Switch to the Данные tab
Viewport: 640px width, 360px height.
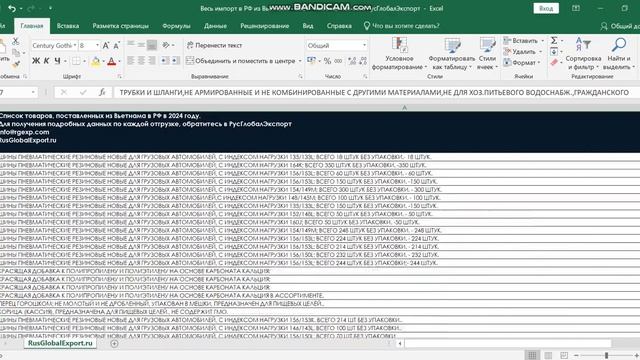coord(215,26)
